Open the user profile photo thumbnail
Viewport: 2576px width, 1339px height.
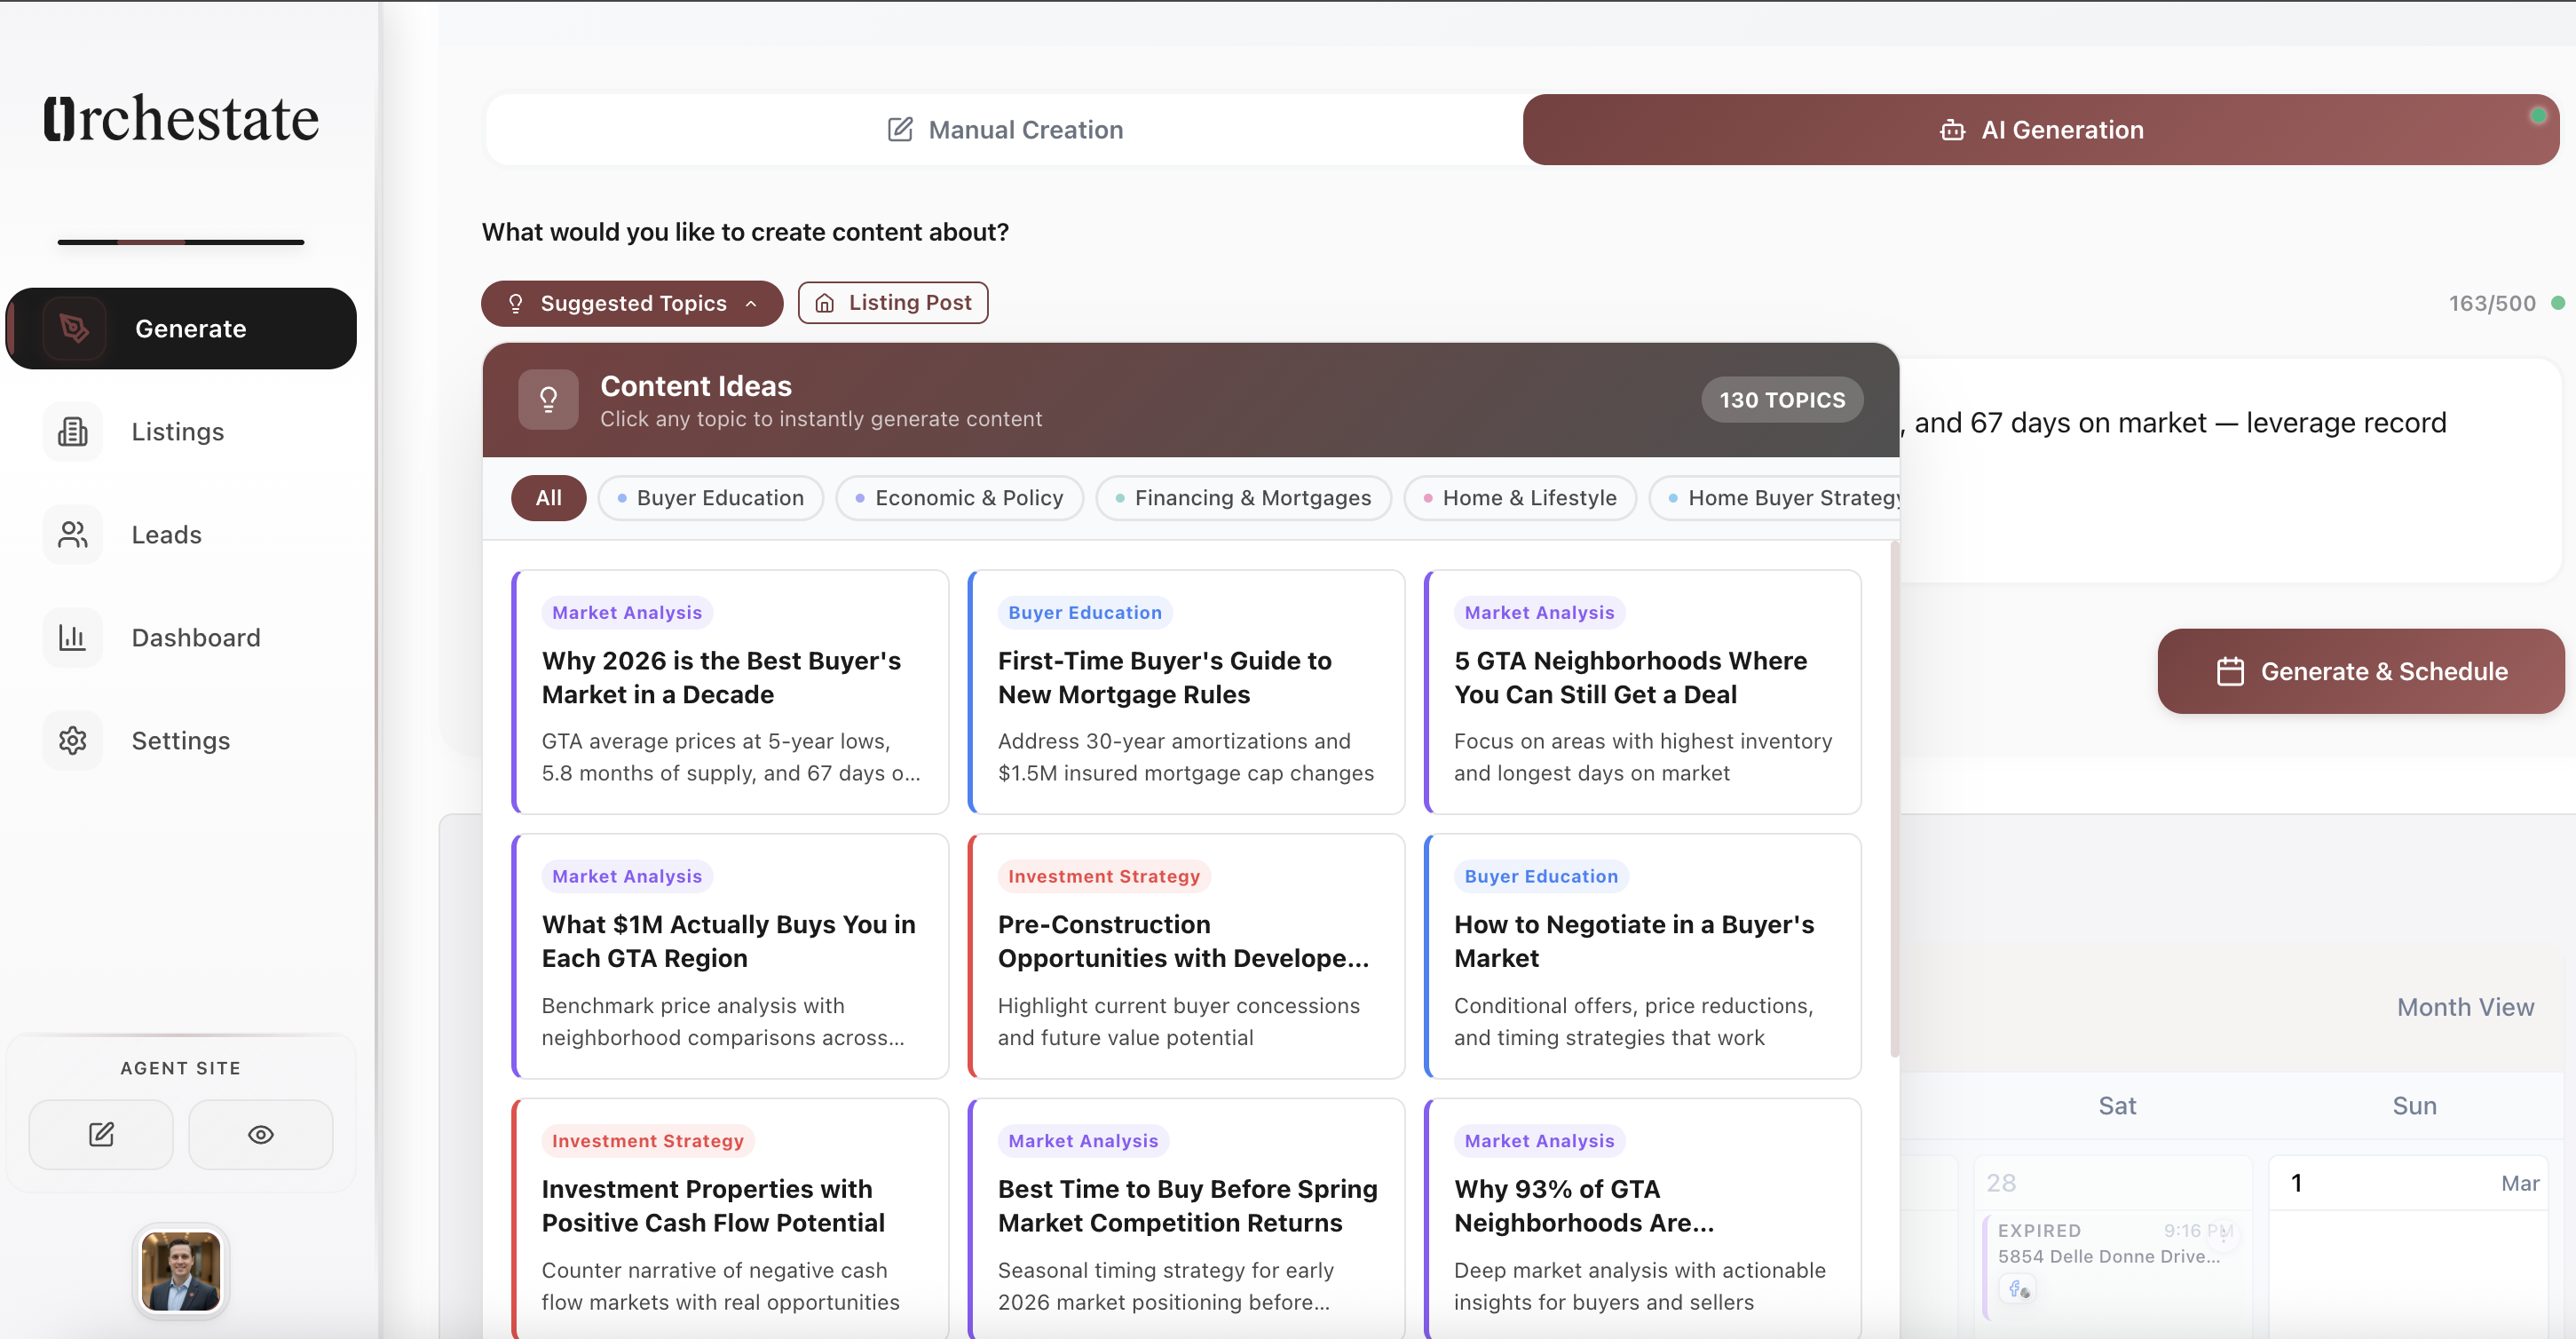tap(181, 1271)
